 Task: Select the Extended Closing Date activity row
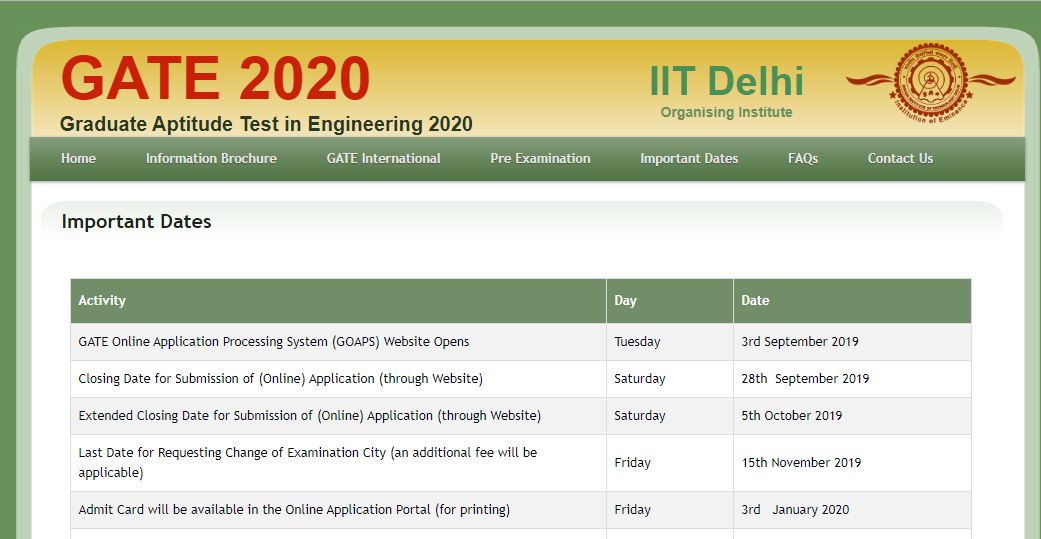click(309, 416)
